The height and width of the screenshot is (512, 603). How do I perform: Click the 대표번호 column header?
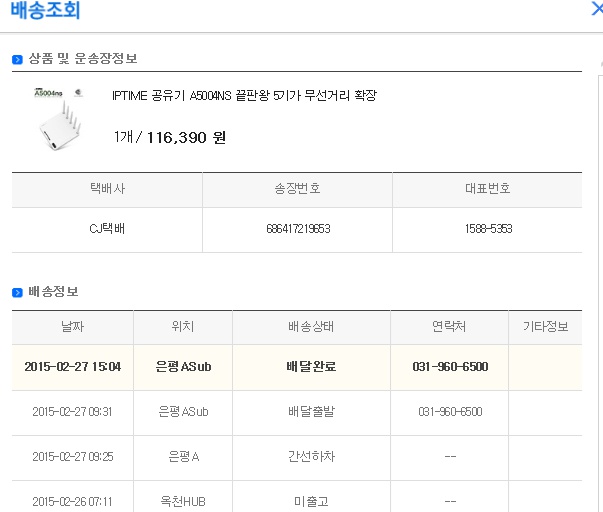point(488,188)
